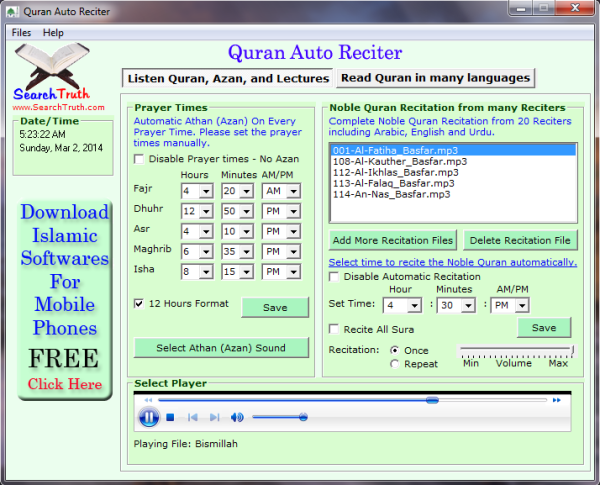Check the Recite All Sura box
The height and width of the screenshot is (485, 600).
point(334,329)
